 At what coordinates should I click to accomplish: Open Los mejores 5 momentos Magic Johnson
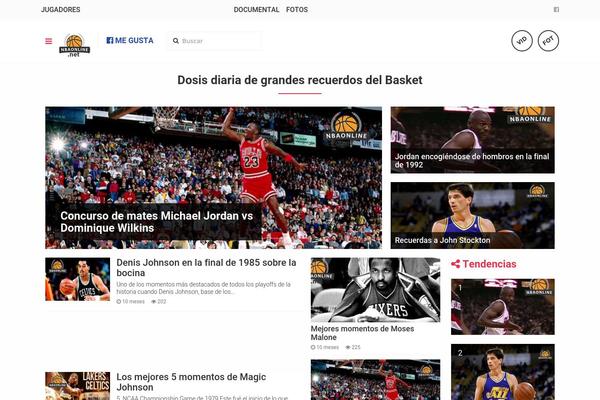(x=191, y=382)
